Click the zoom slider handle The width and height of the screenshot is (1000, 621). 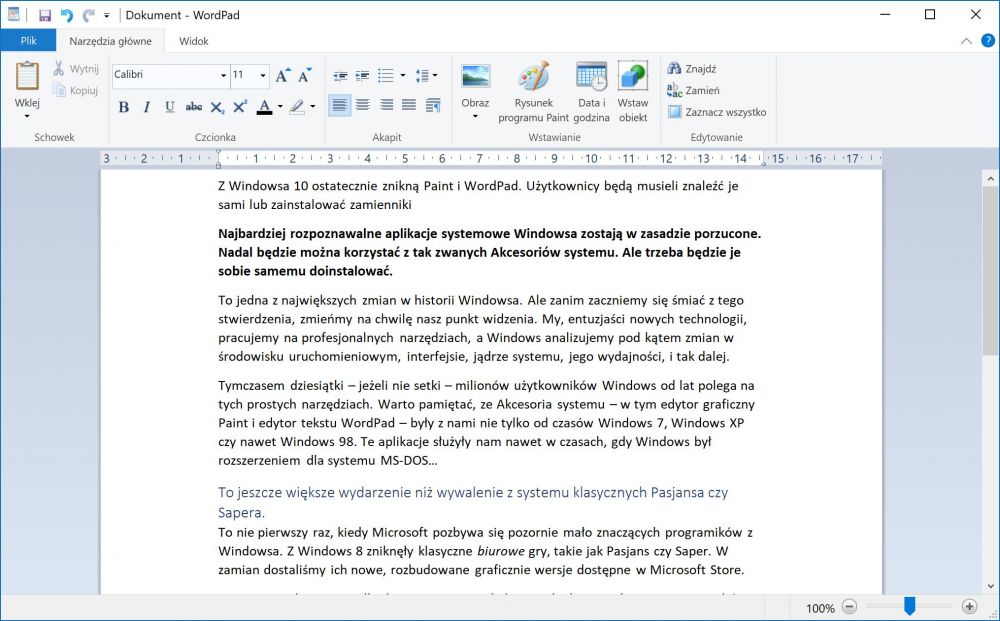[x=909, y=606]
